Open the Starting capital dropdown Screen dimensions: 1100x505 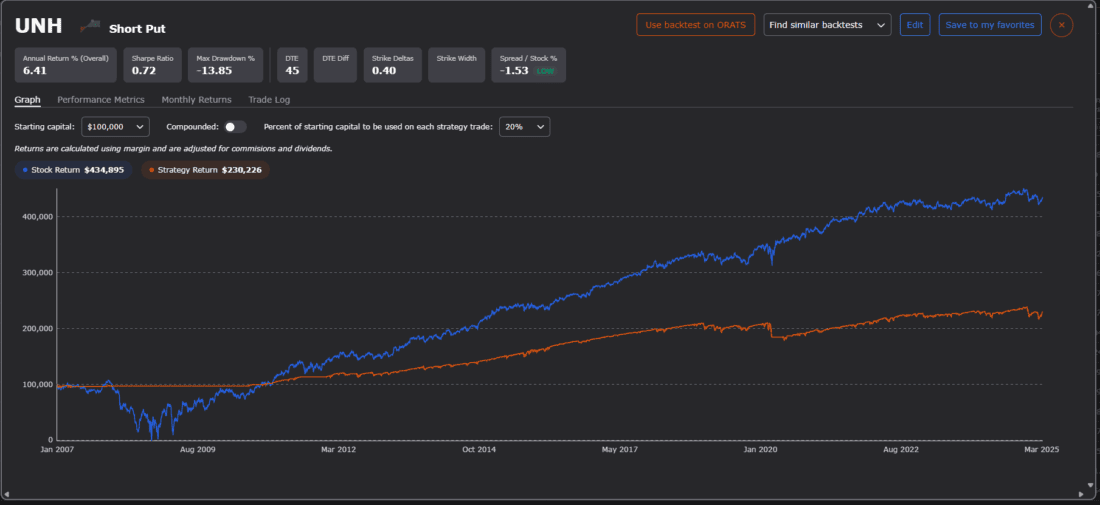[116, 127]
